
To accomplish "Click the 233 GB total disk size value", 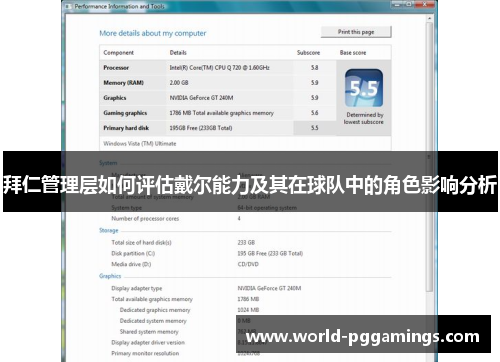I will [246, 243].
